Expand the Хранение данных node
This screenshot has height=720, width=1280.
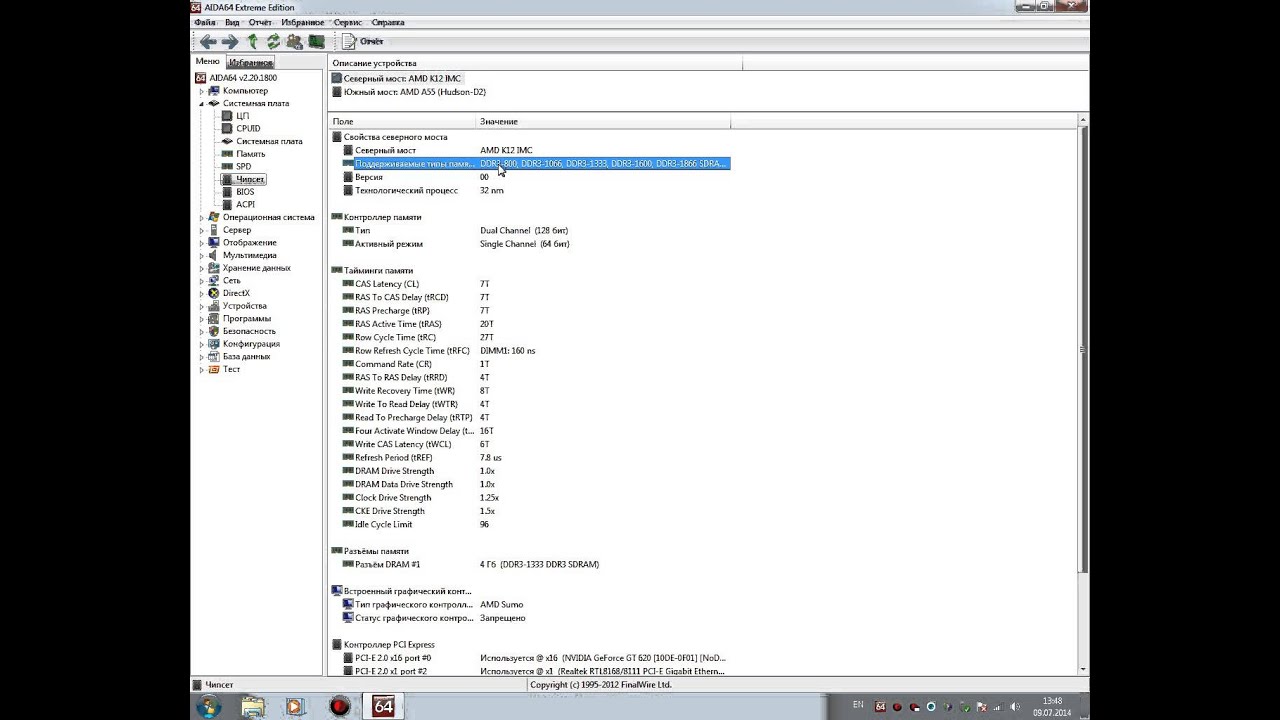[x=201, y=268]
